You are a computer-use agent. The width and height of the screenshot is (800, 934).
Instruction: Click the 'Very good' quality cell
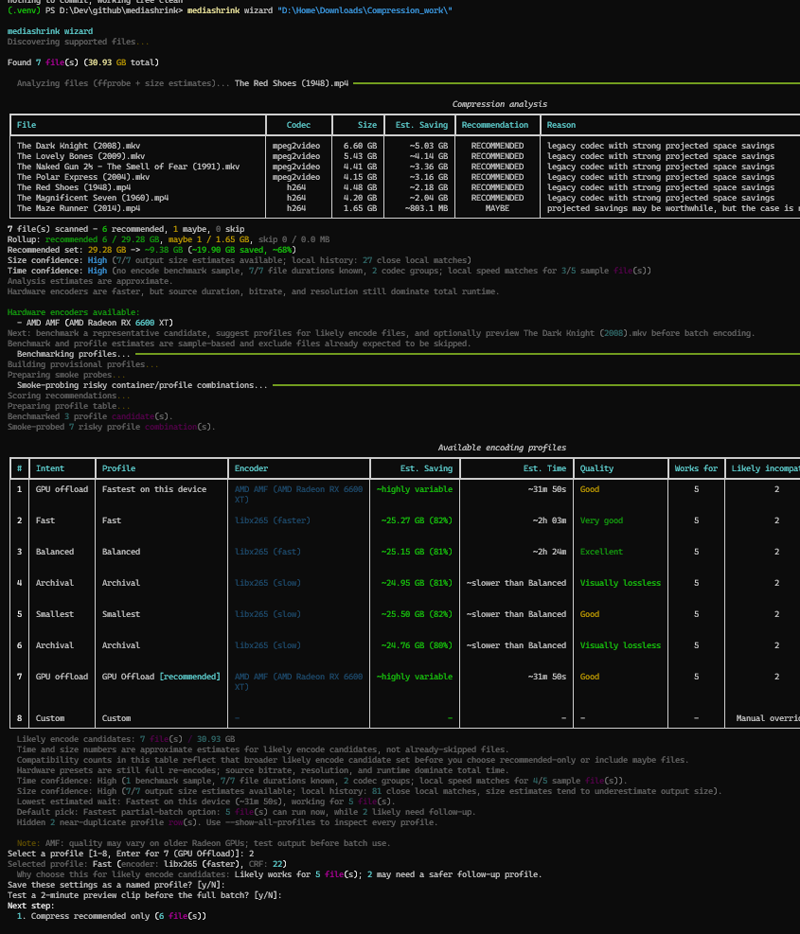click(602, 521)
